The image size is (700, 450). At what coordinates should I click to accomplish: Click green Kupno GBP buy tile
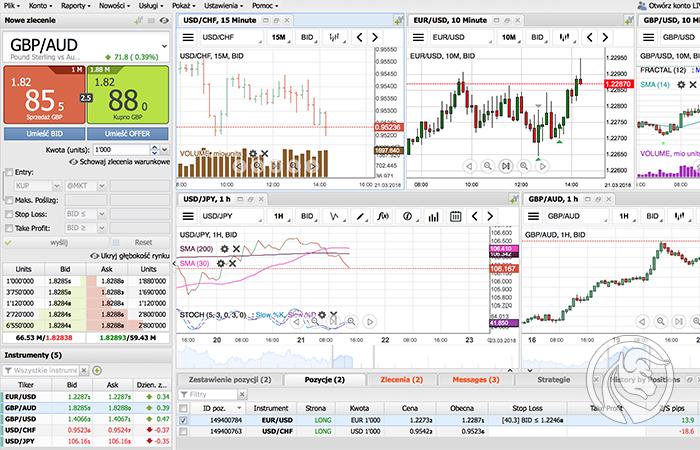pos(128,95)
